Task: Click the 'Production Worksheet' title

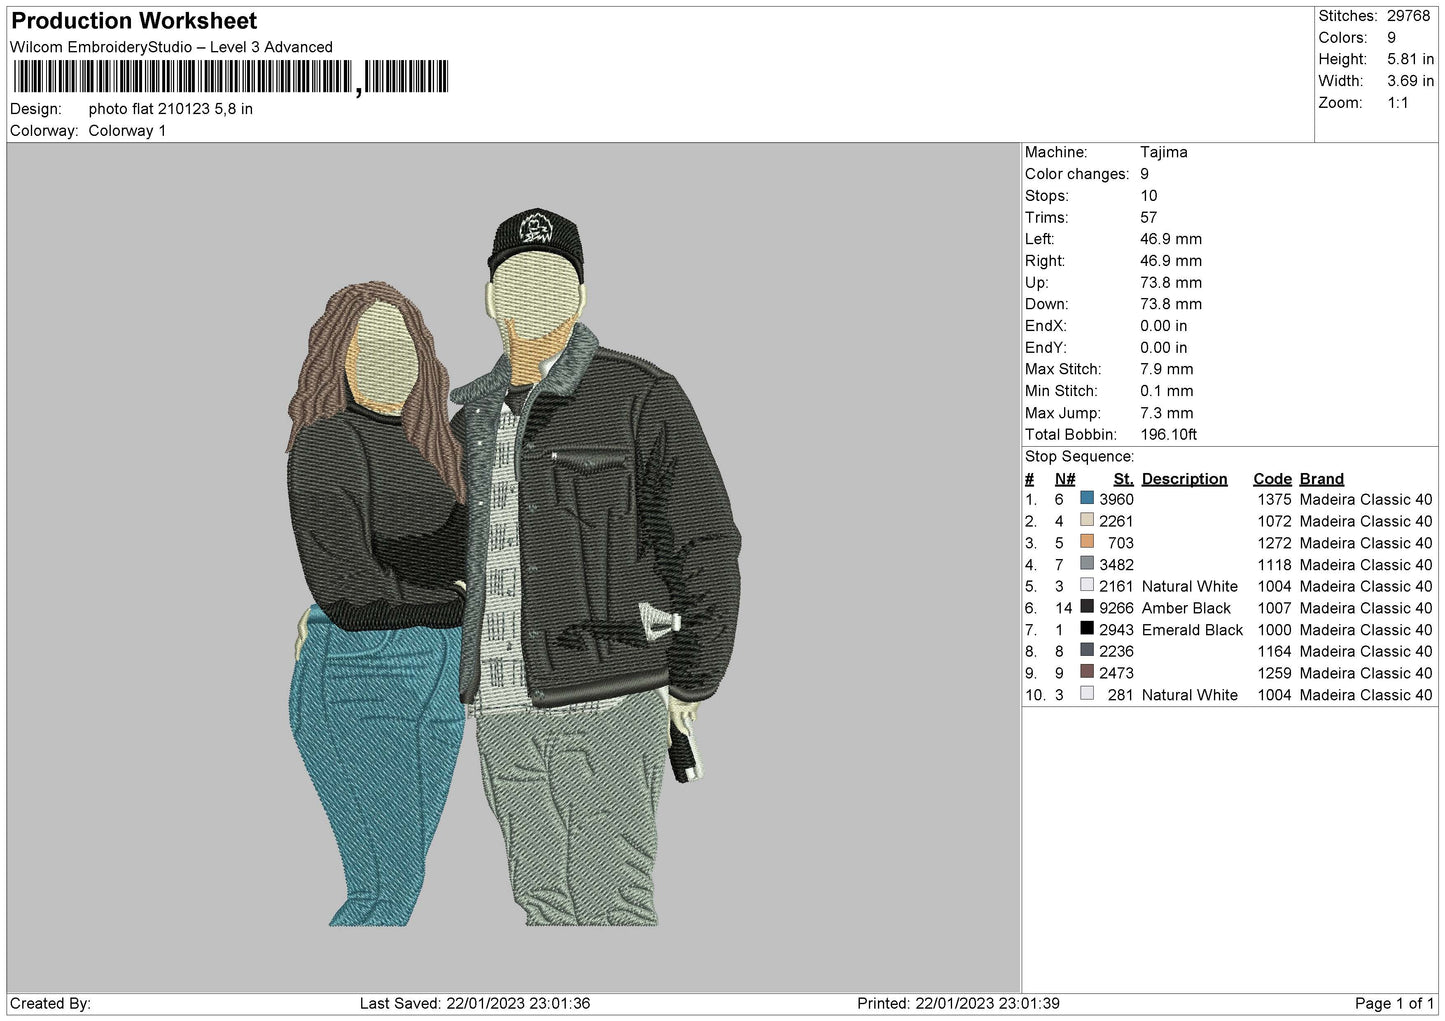Action: coord(134,21)
